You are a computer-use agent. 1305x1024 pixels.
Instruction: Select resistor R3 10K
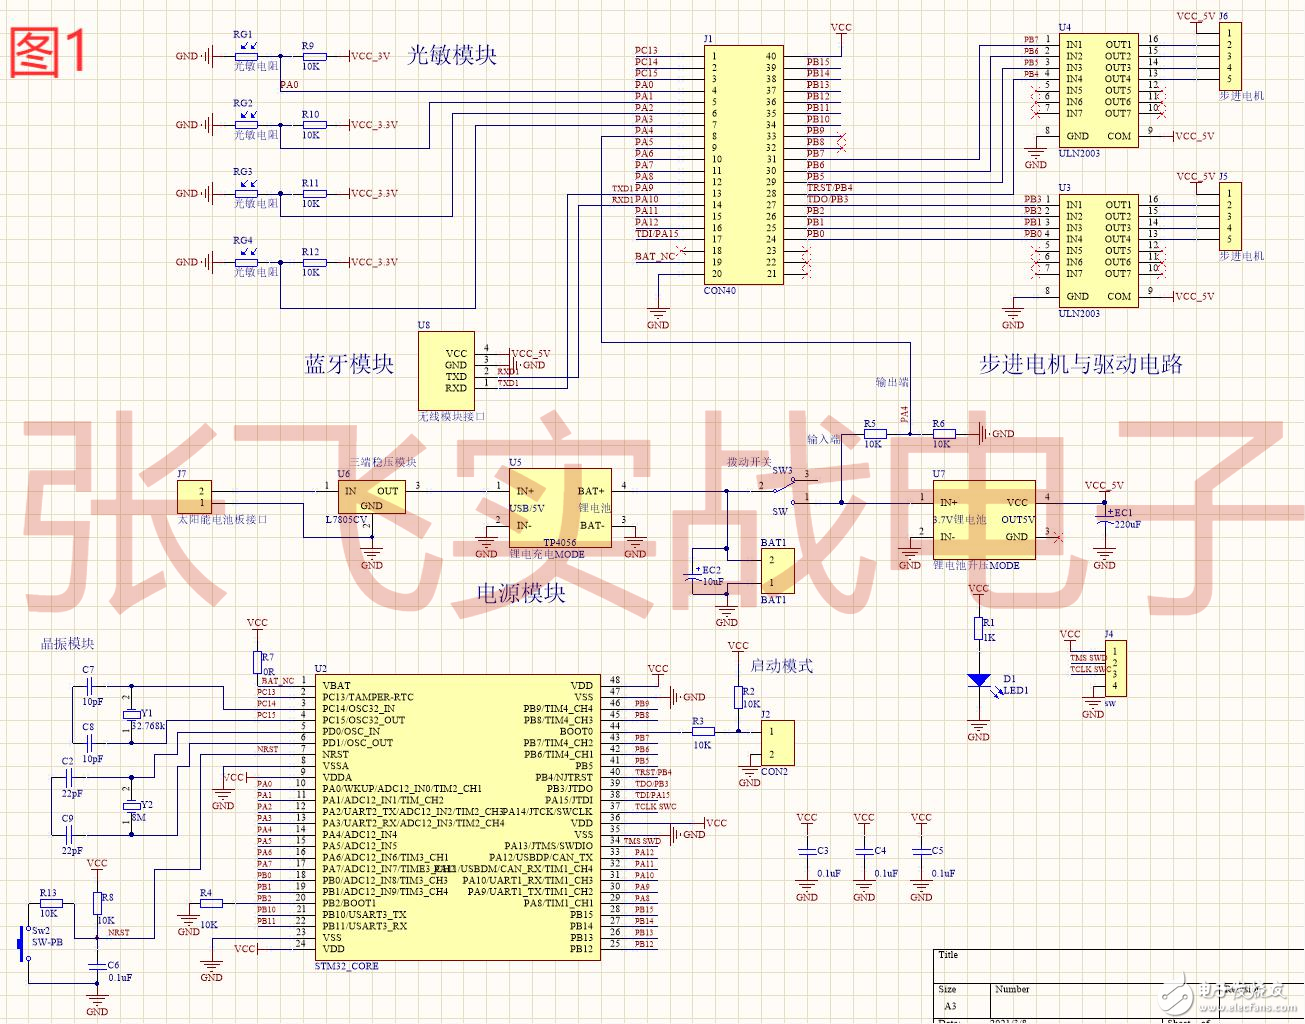click(x=703, y=731)
